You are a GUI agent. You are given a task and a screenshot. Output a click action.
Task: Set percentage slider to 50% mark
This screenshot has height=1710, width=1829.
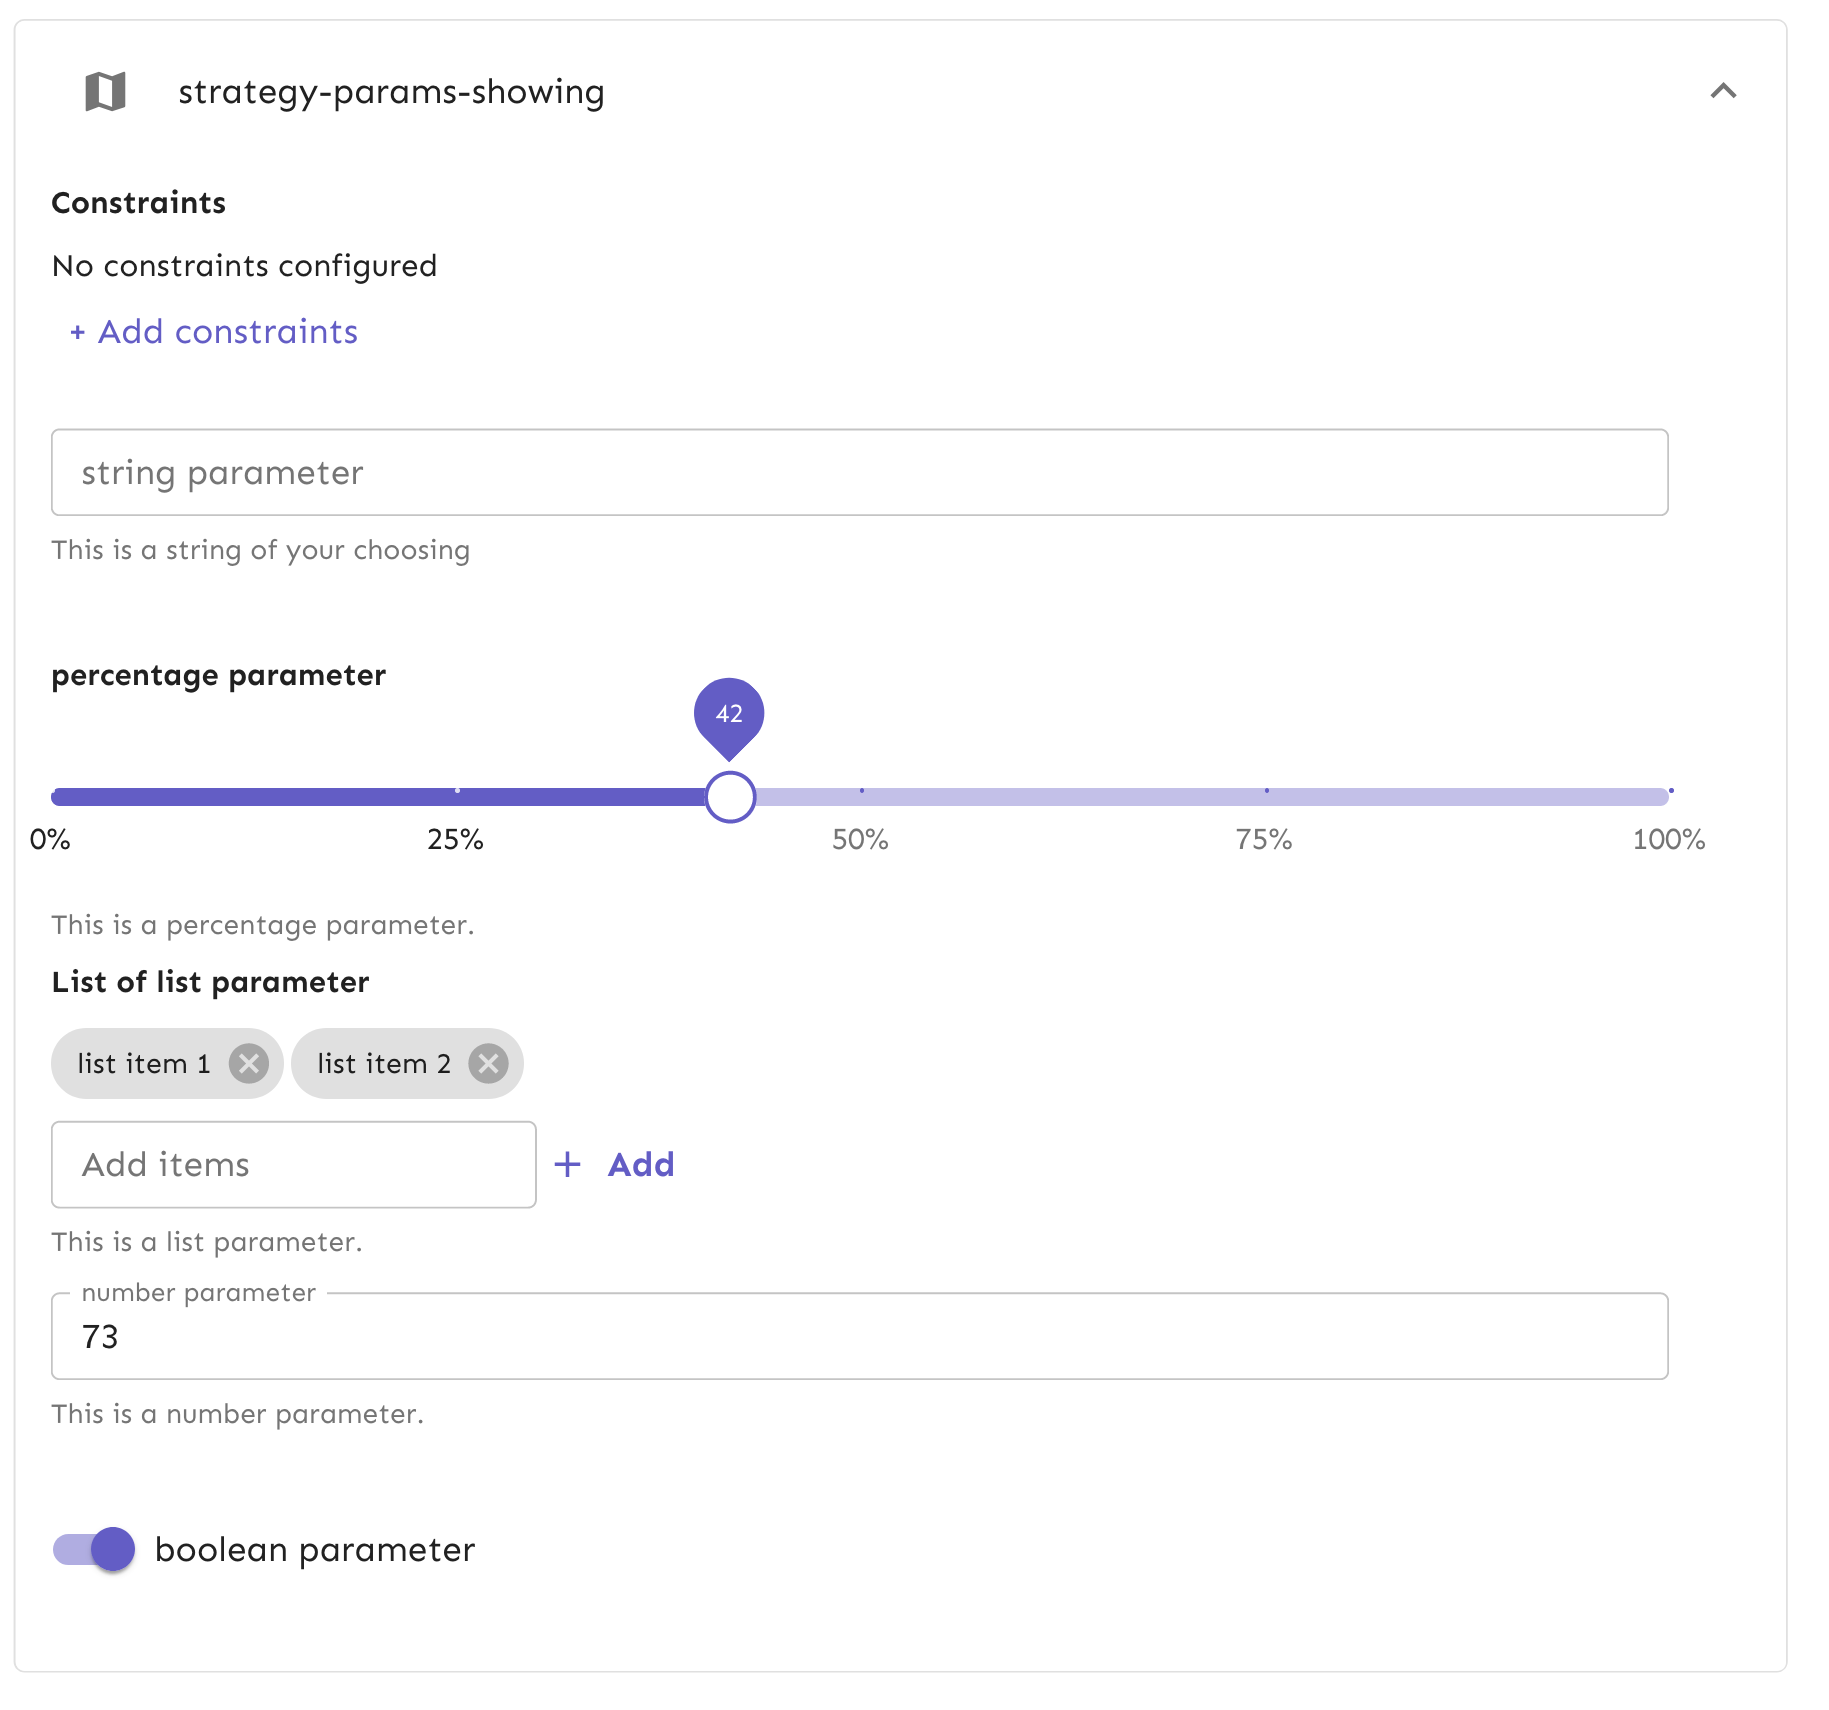tap(861, 797)
